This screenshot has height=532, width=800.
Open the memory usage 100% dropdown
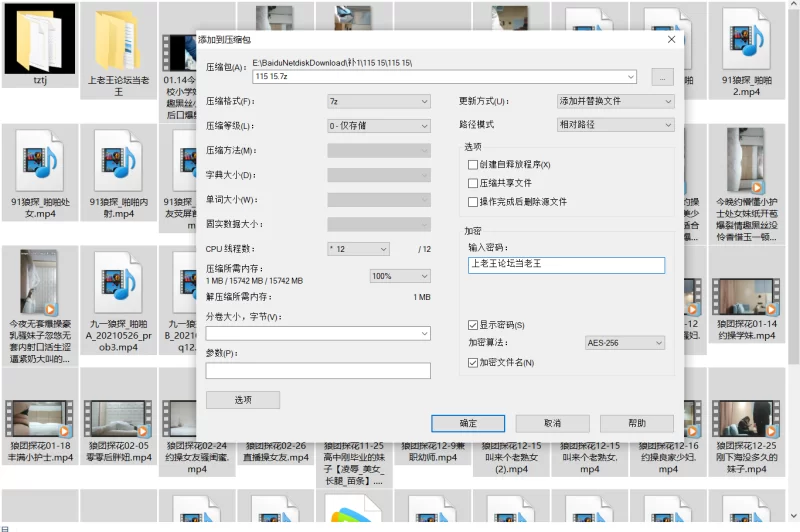tap(399, 276)
